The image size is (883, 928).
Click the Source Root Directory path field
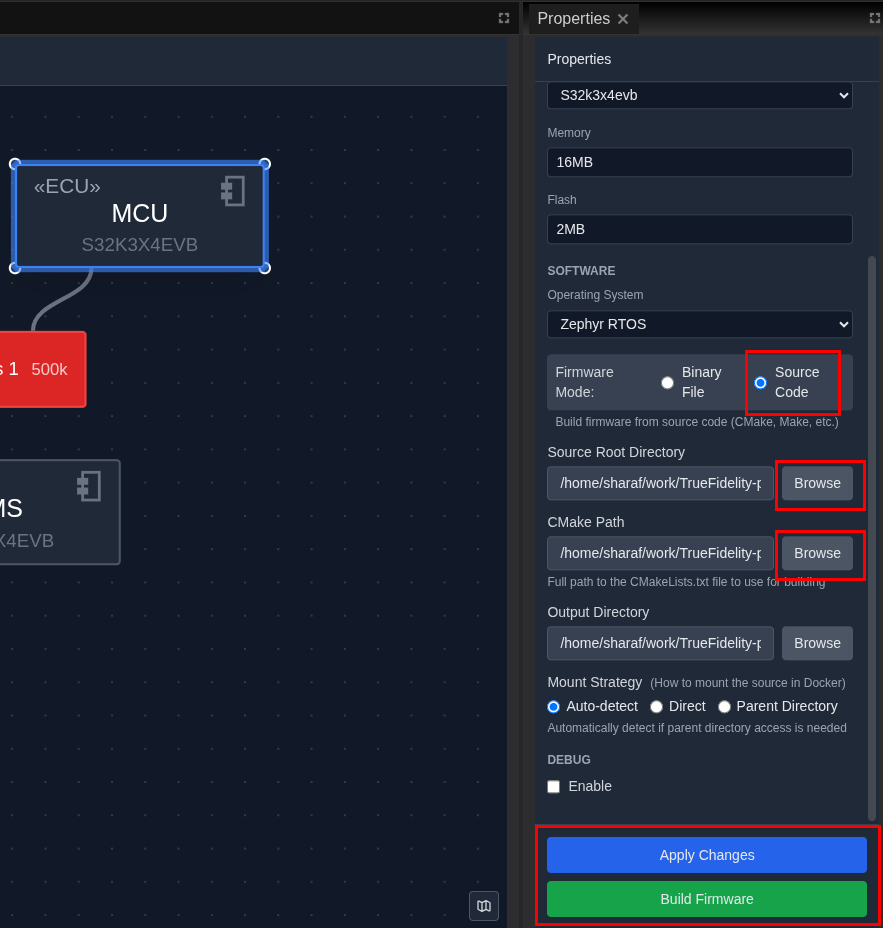click(x=660, y=484)
